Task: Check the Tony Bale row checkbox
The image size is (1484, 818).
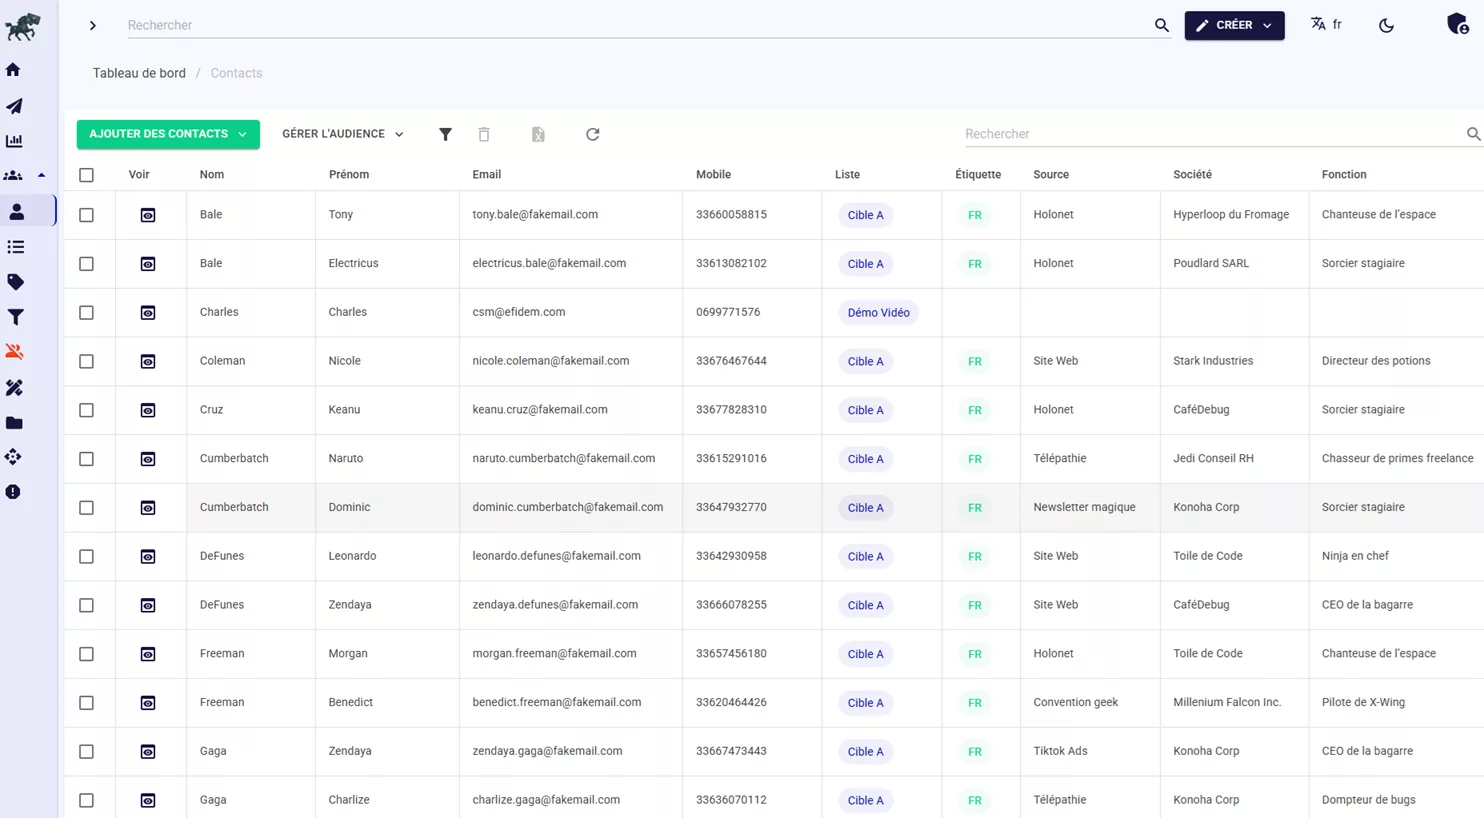Action: [x=87, y=215]
